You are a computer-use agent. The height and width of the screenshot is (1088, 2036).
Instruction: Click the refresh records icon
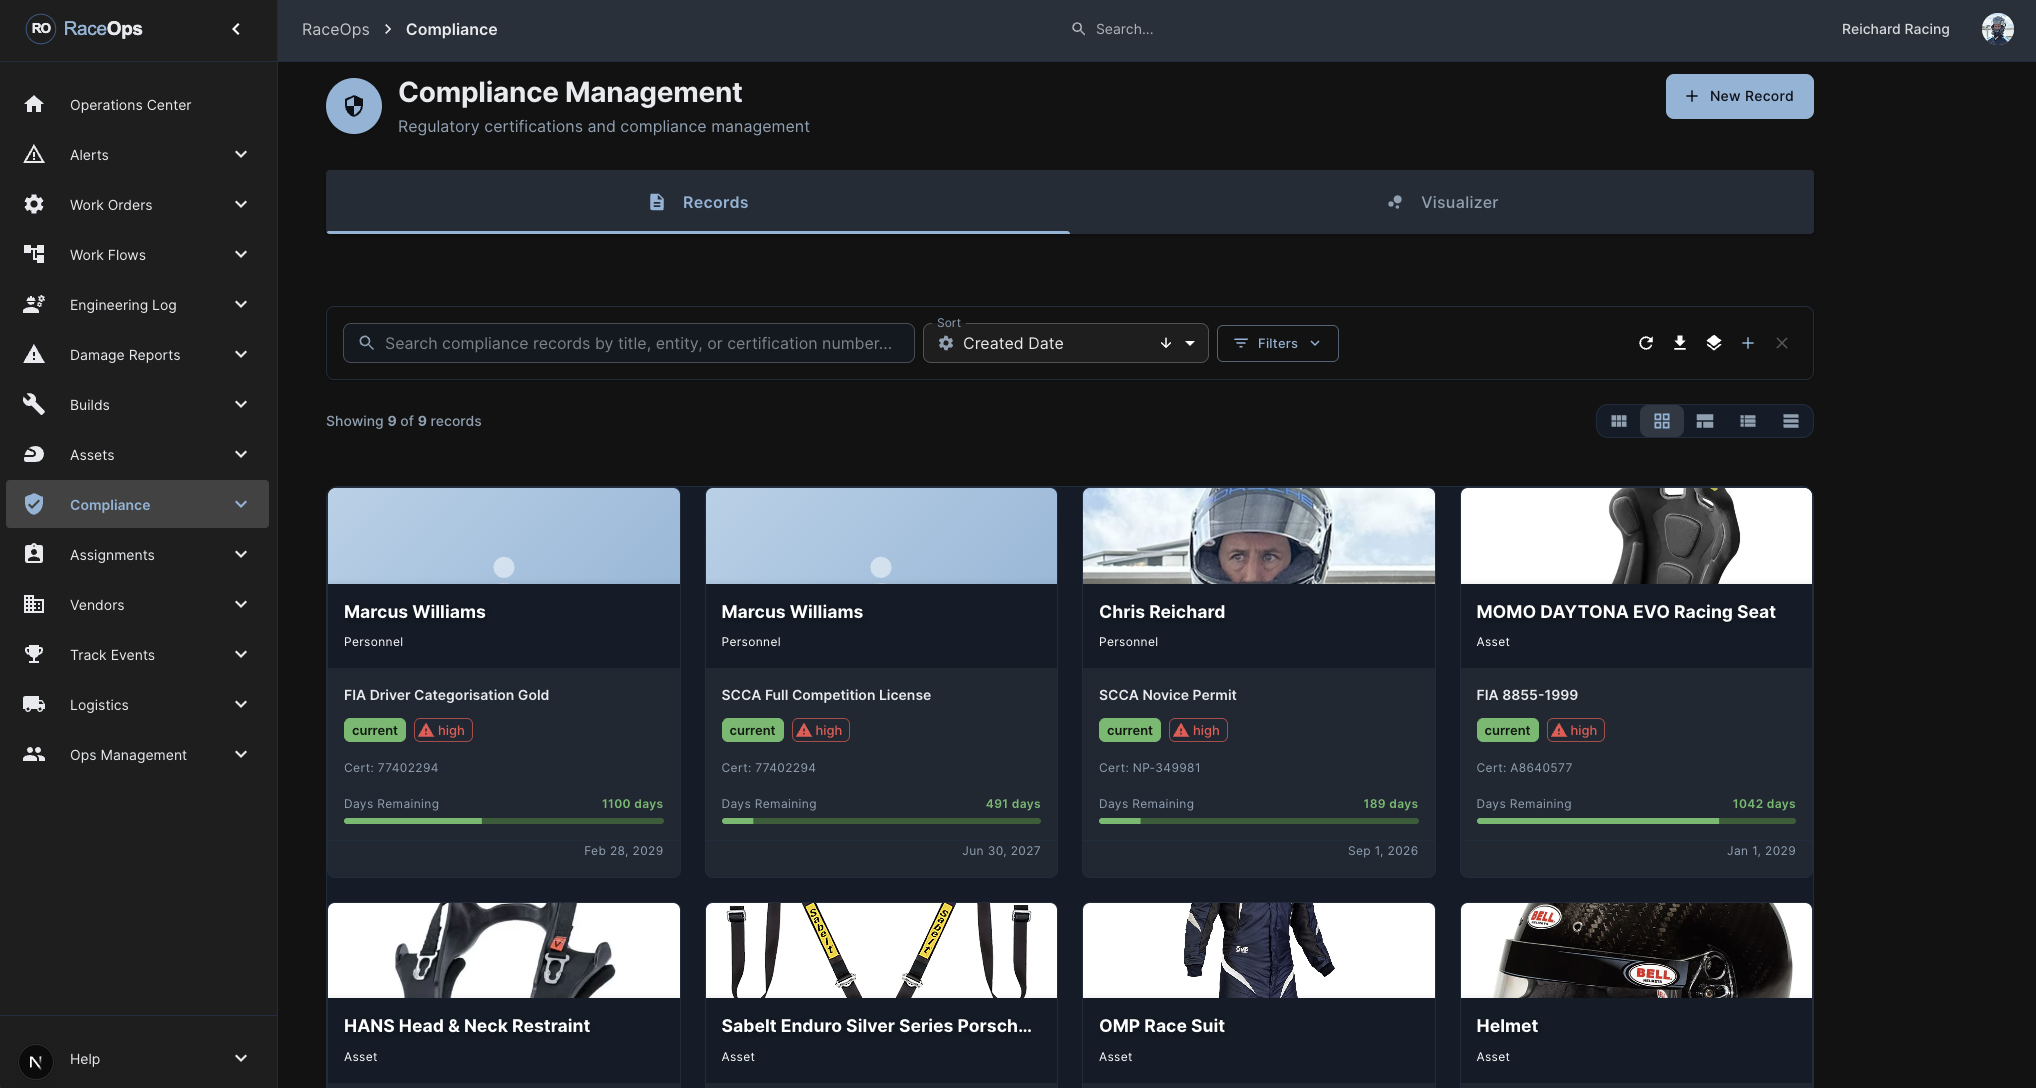coord(1647,343)
